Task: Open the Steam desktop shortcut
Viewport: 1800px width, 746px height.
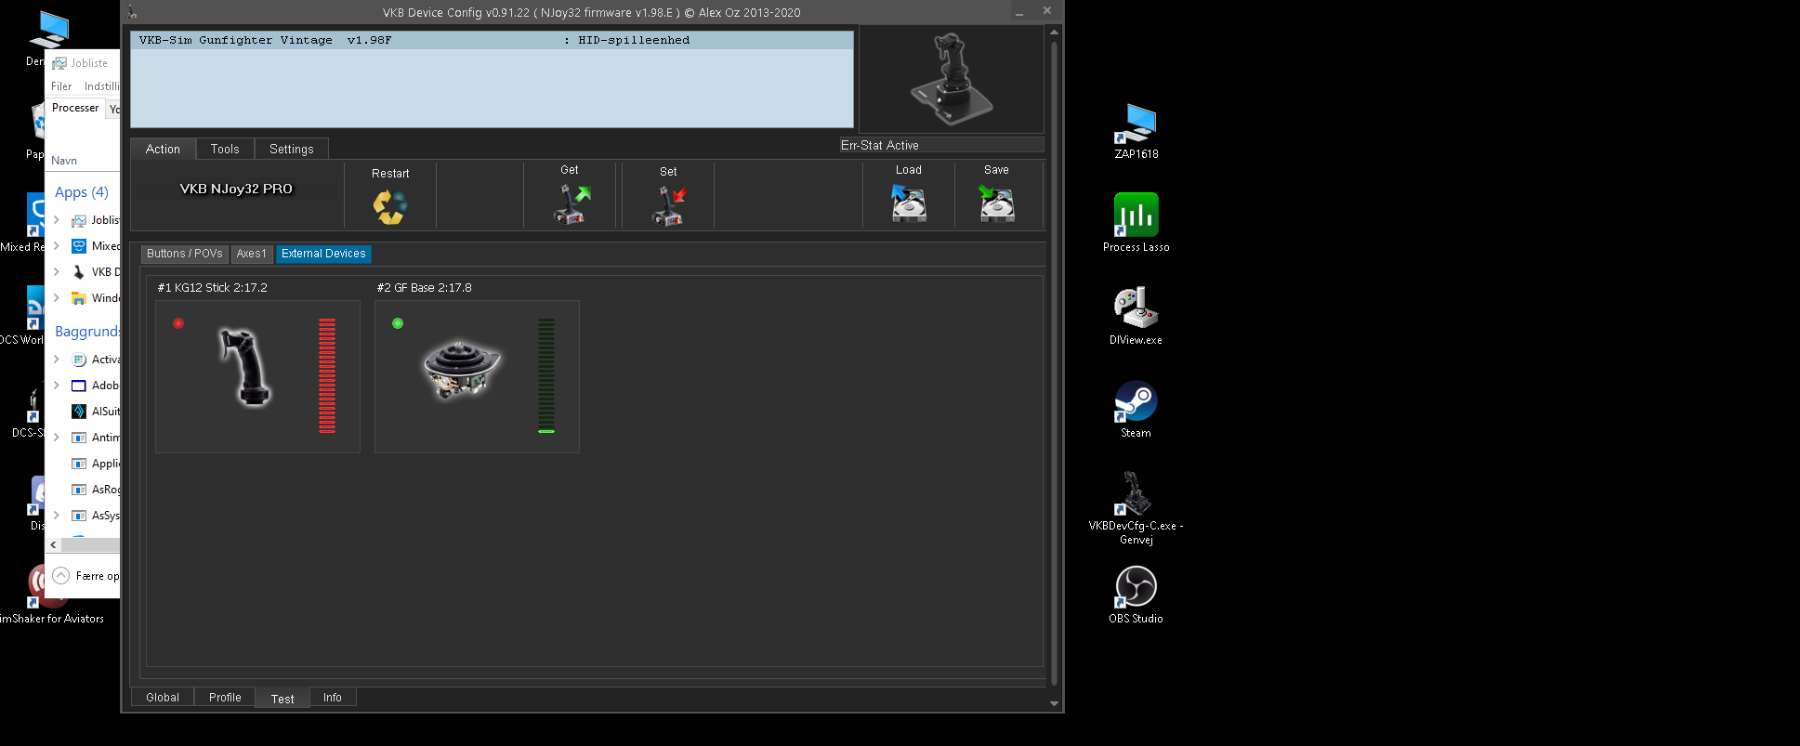Action: pos(1135,404)
